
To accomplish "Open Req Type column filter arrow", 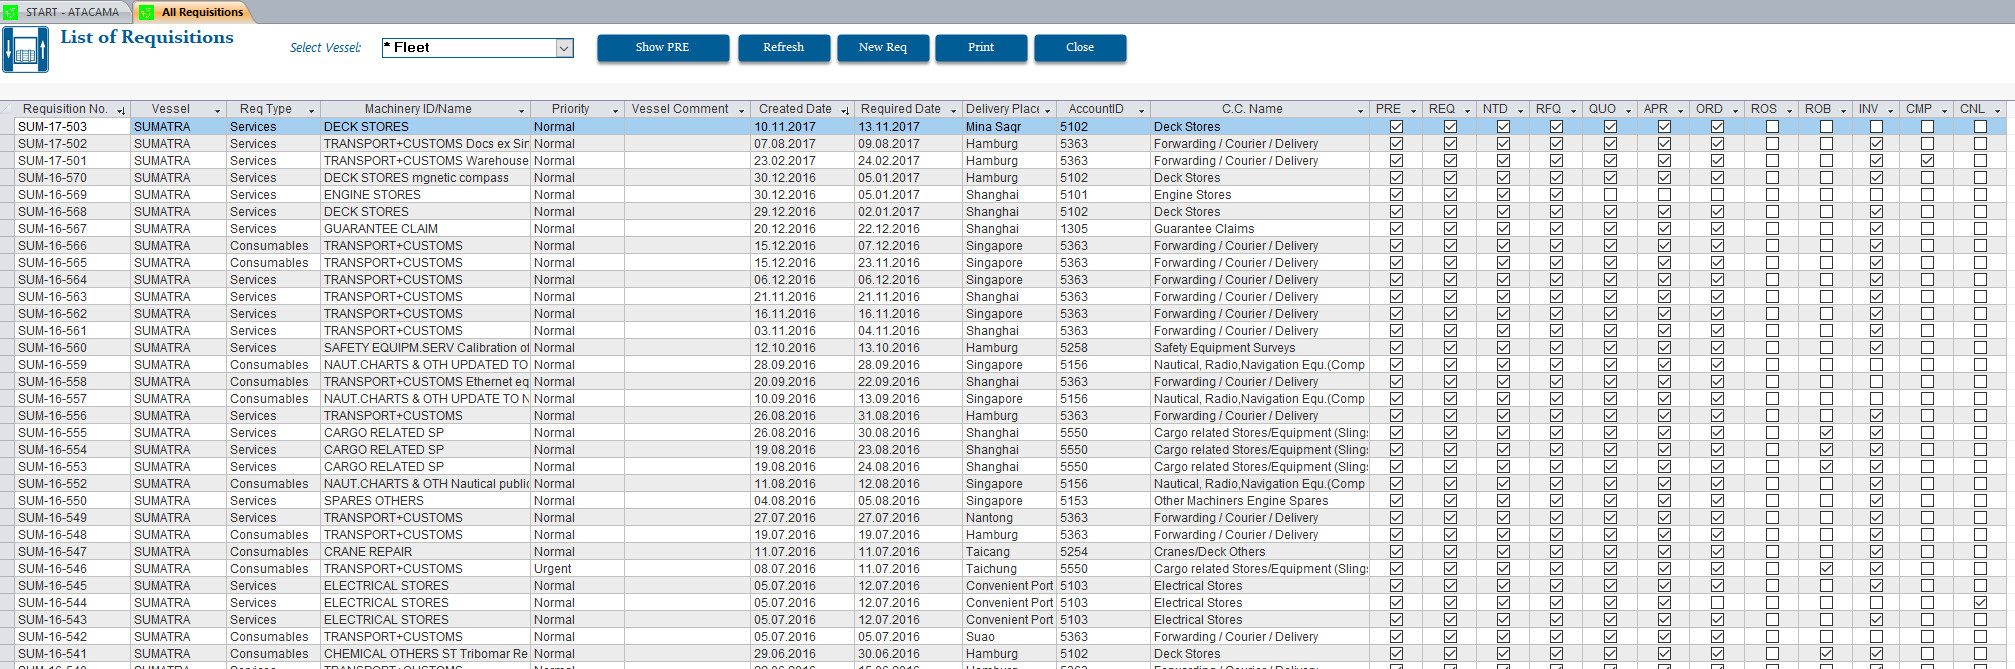I will (311, 110).
